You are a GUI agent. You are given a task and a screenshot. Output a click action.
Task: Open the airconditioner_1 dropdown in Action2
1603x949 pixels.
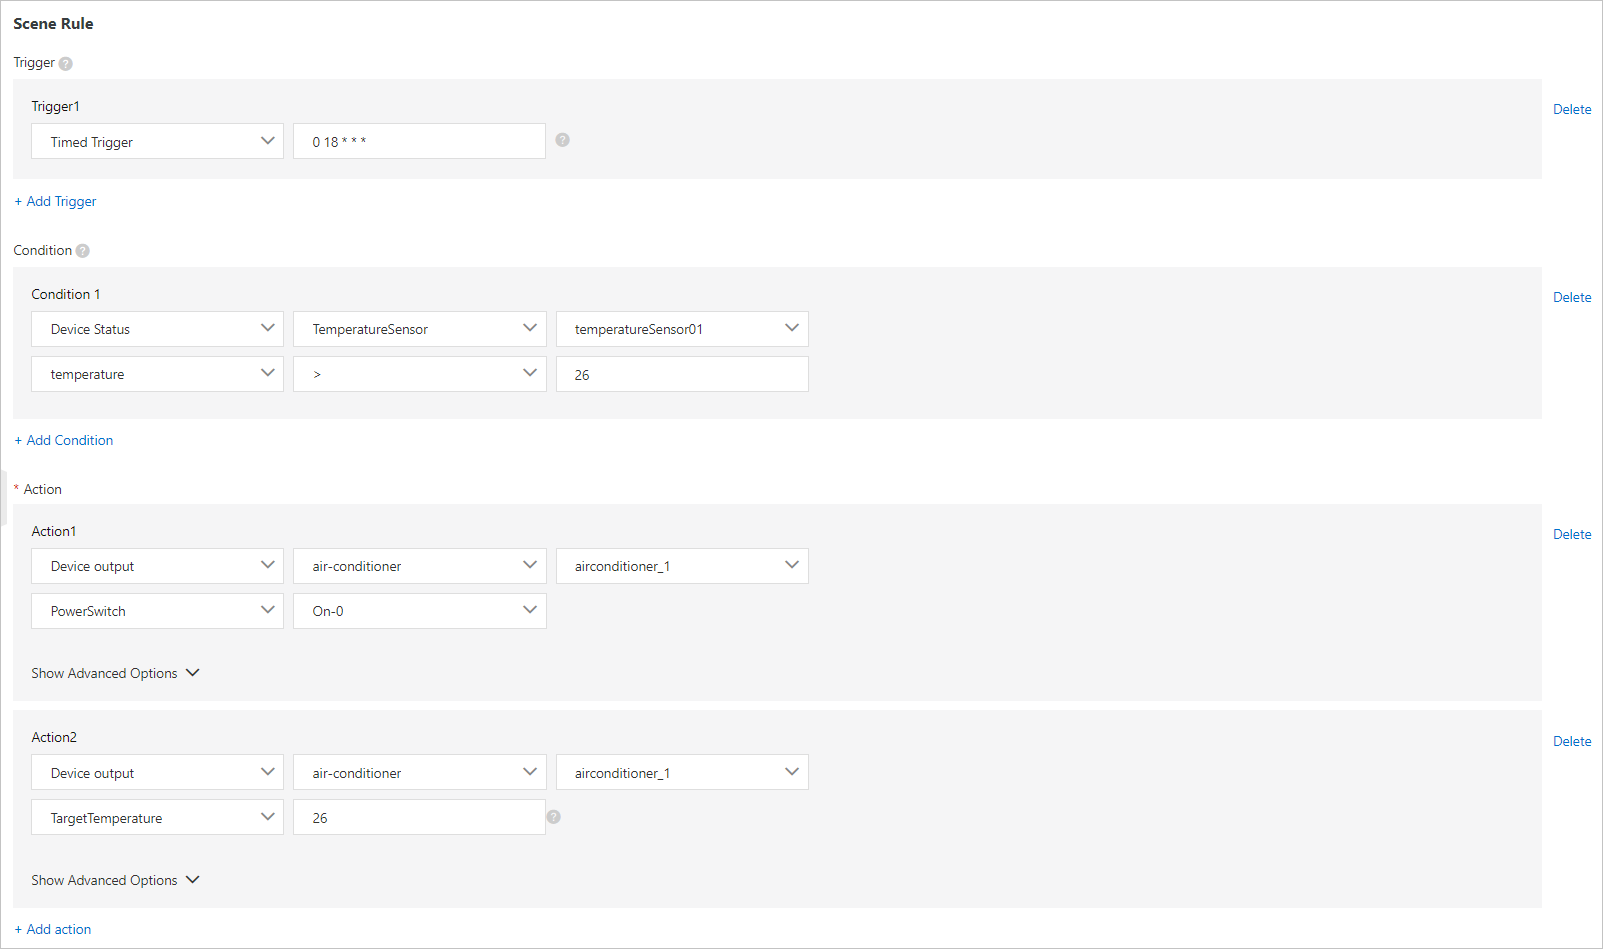click(681, 772)
